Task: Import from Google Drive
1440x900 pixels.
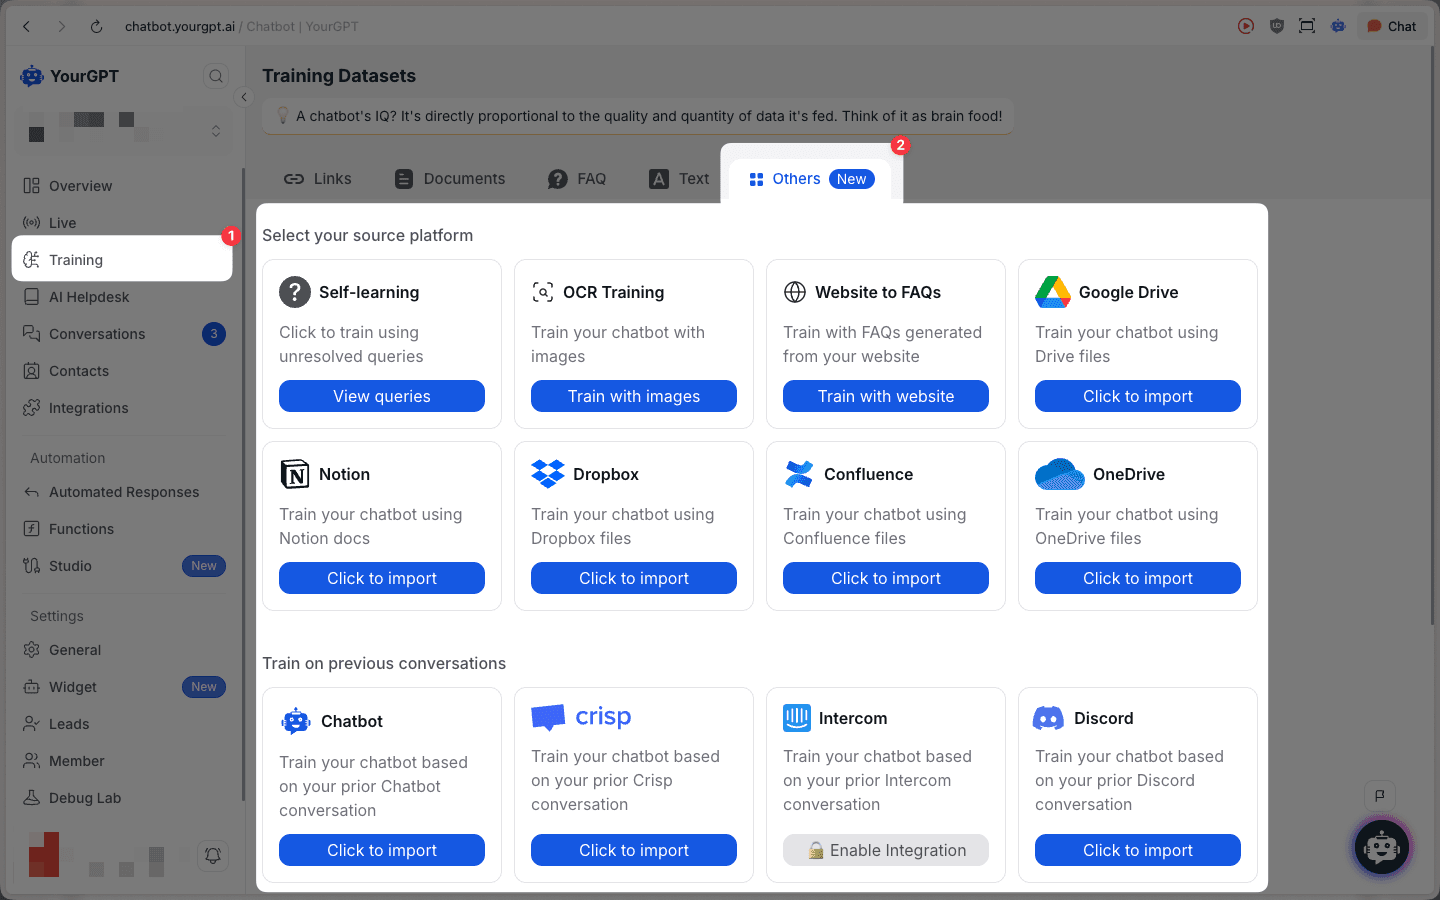Action: [1137, 396]
